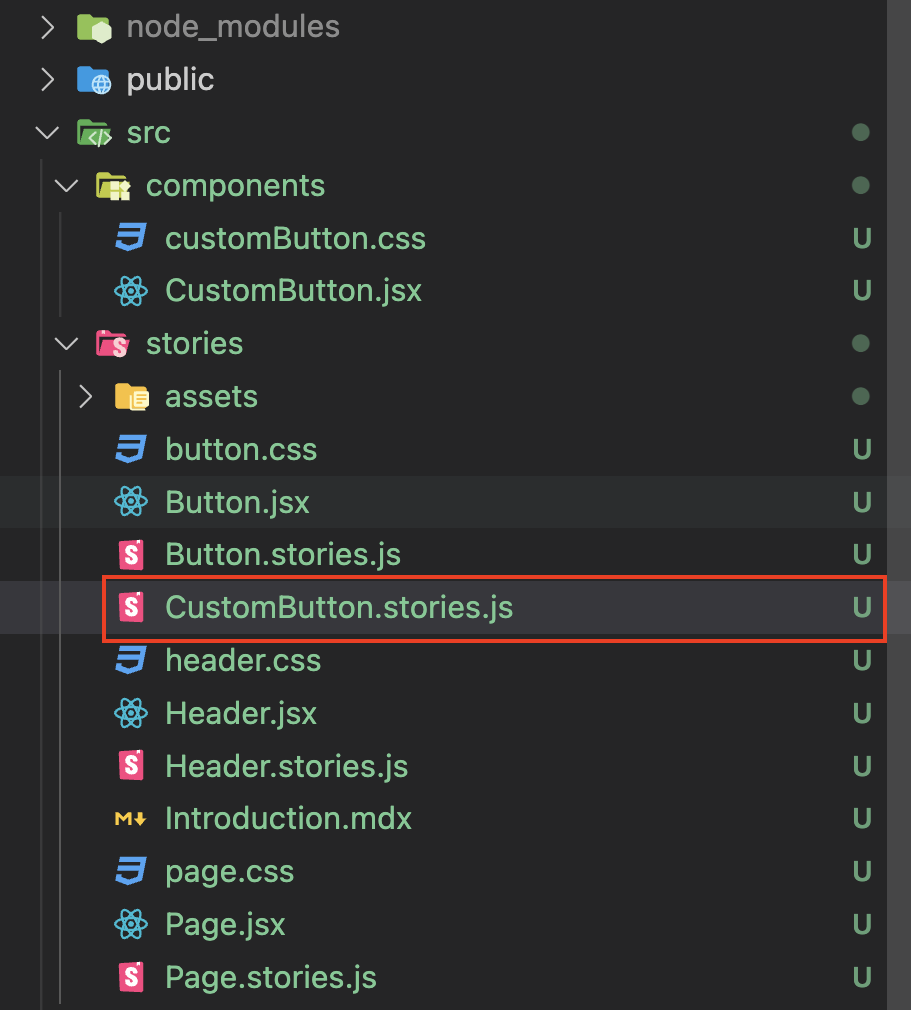The height and width of the screenshot is (1010, 911).
Task: Collapse the components folder
Action: click(67, 186)
